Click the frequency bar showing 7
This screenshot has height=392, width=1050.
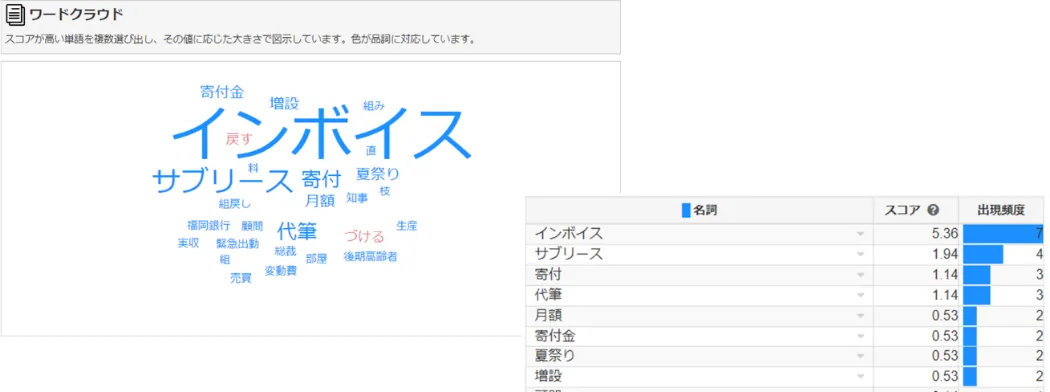click(x=1002, y=234)
